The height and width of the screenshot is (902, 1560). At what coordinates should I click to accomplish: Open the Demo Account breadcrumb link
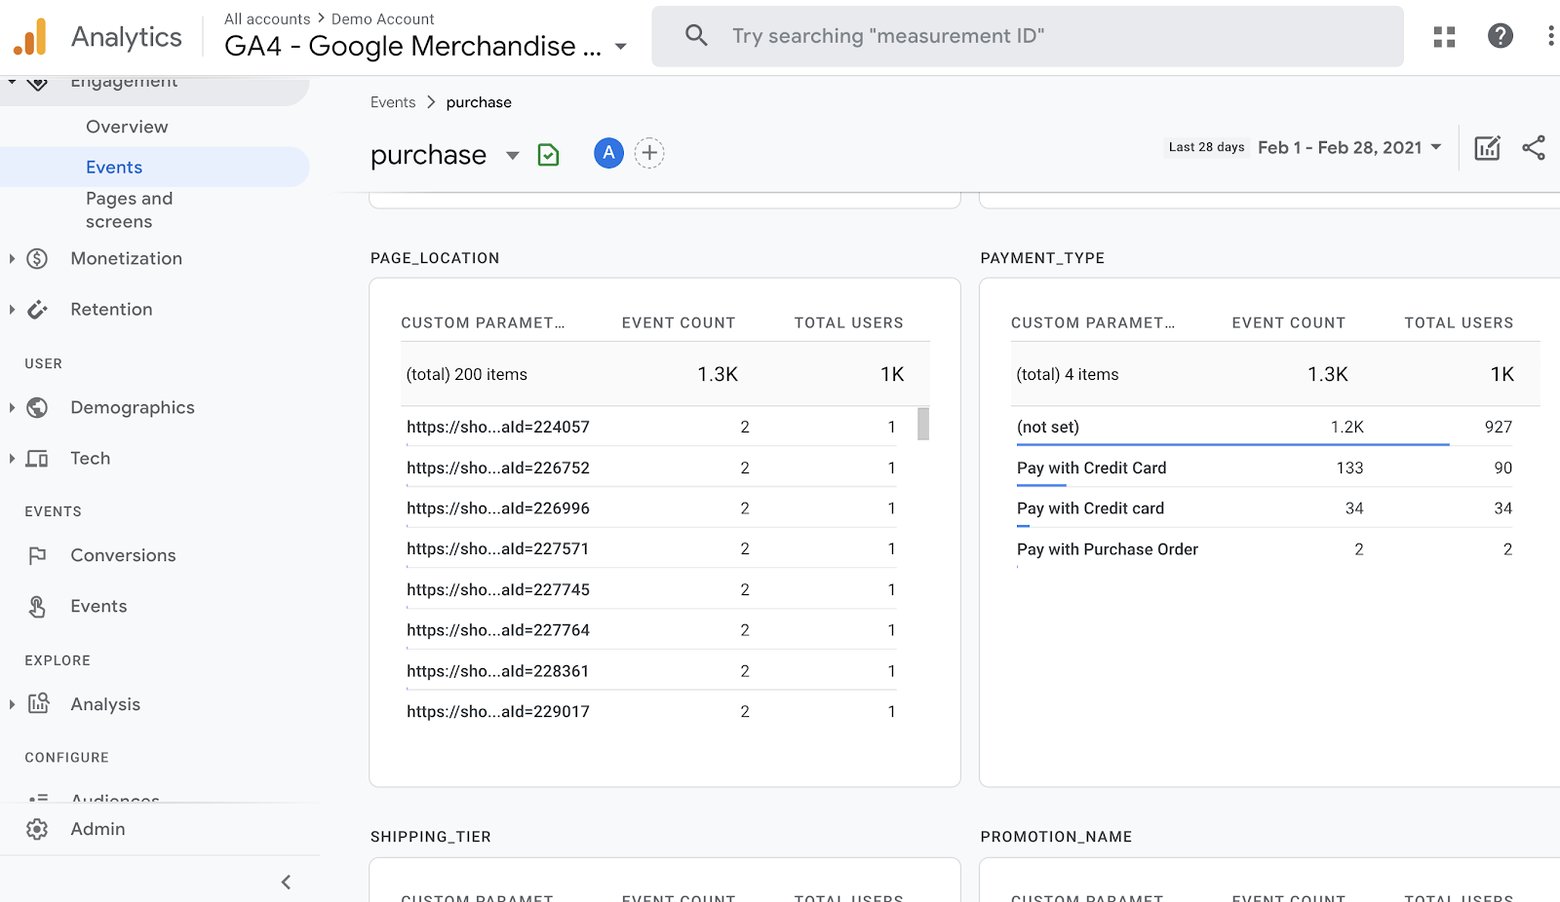pos(383,18)
